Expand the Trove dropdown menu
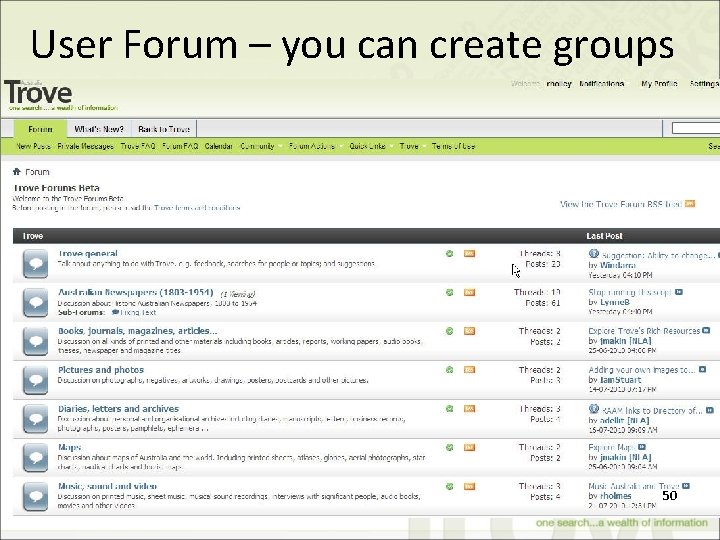Screen dimensions: 720x540 pyautogui.click(x=412, y=146)
